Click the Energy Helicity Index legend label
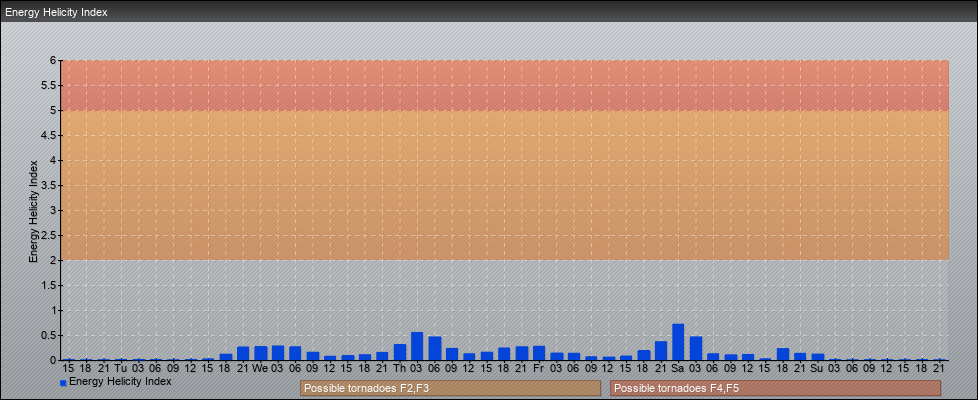 click(x=120, y=381)
